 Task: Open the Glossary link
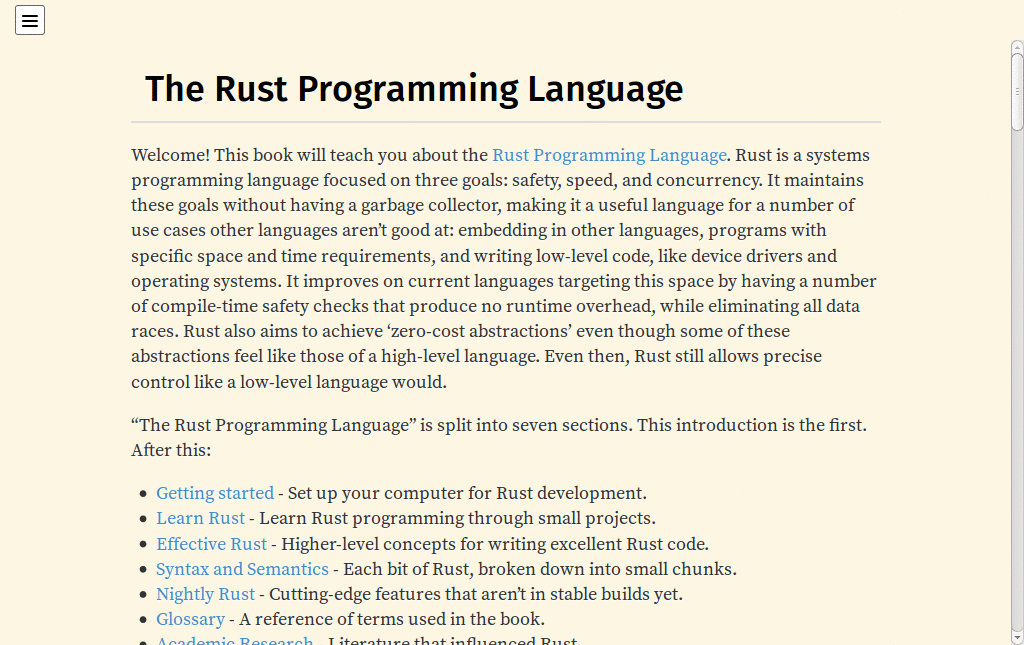tap(190, 619)
